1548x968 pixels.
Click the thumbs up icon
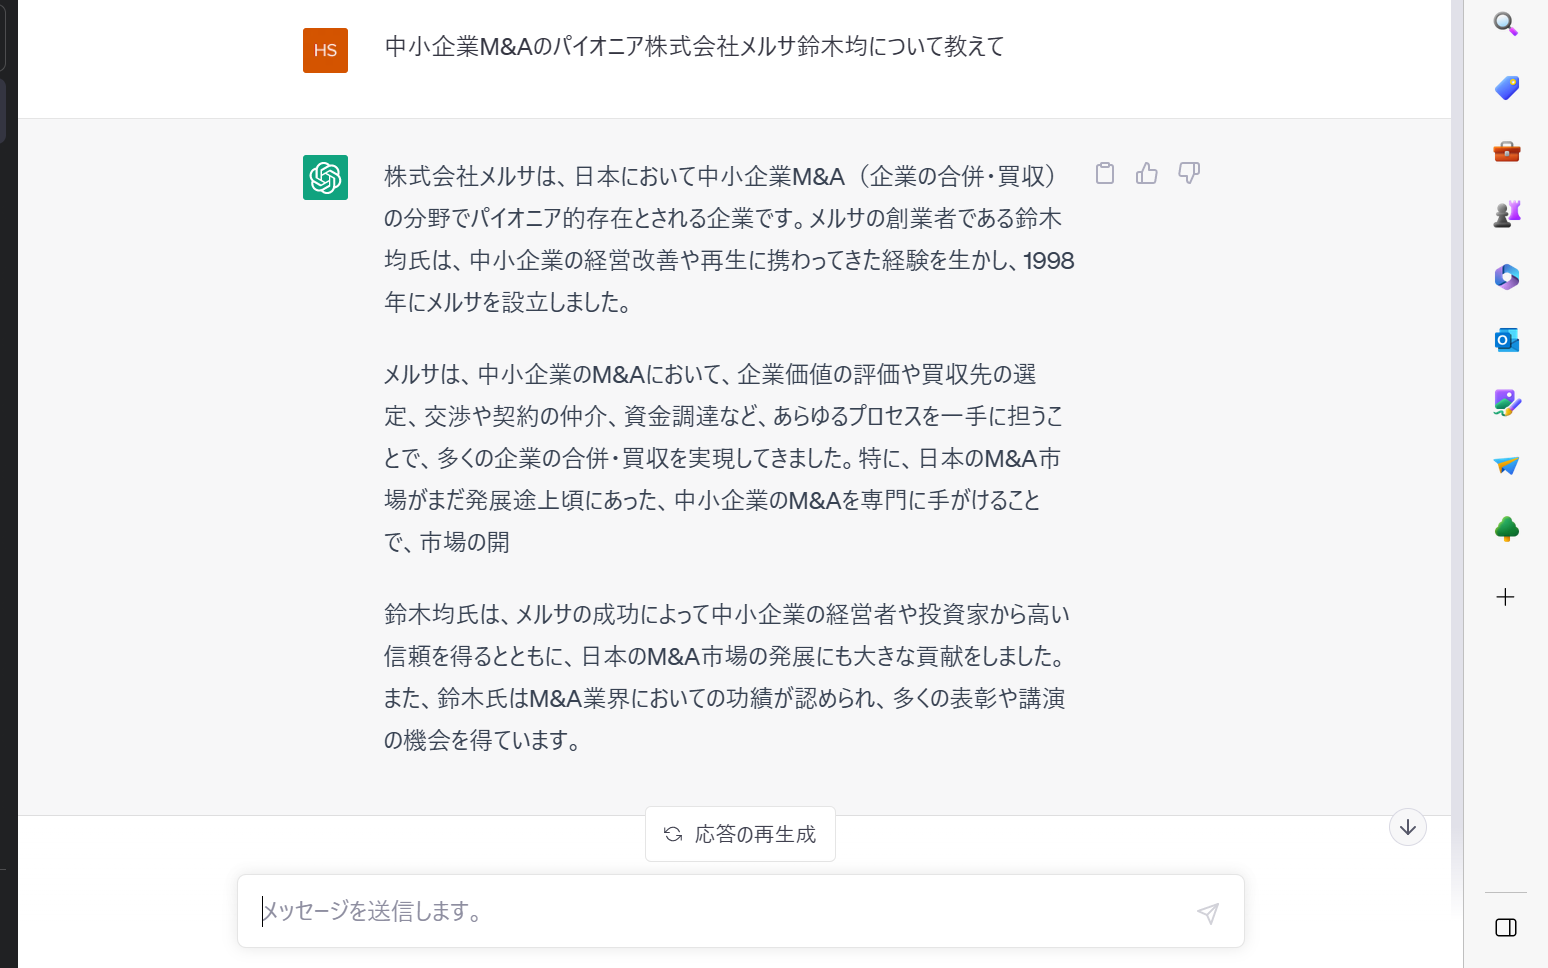[1147, 174]
